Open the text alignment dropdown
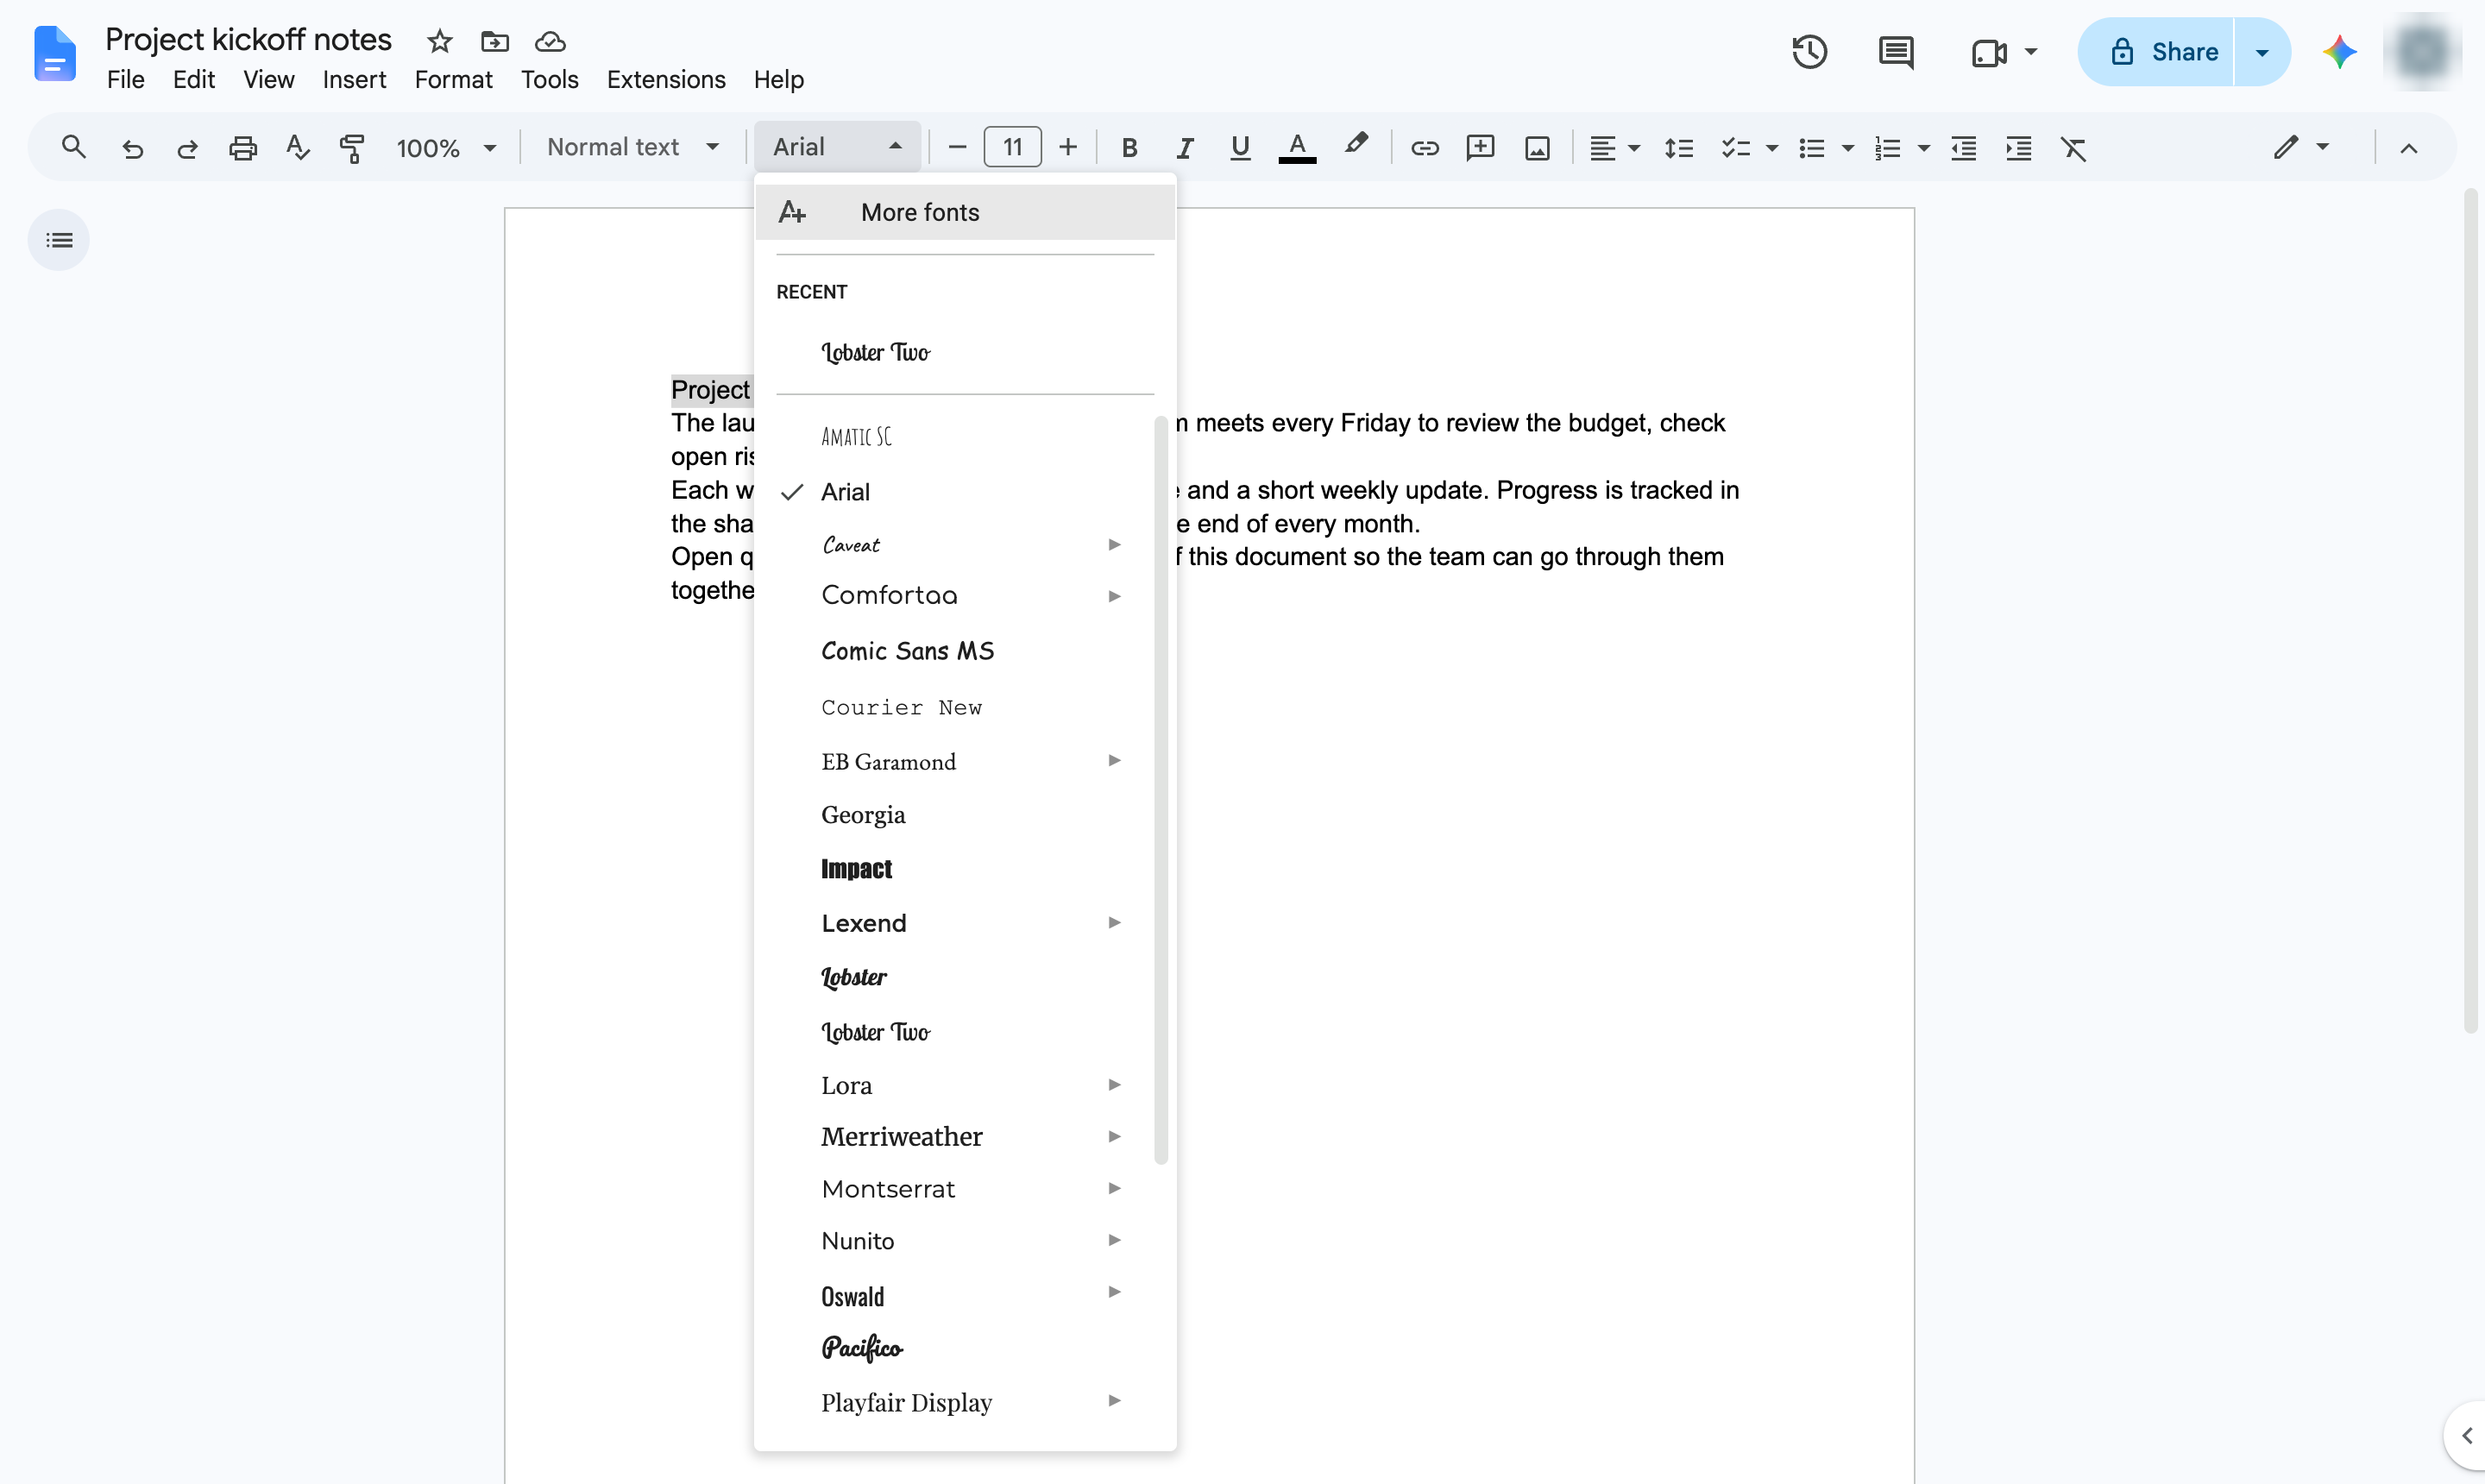The height and width of the screenshot is (1484, 2485). [x=1614, y=148]
